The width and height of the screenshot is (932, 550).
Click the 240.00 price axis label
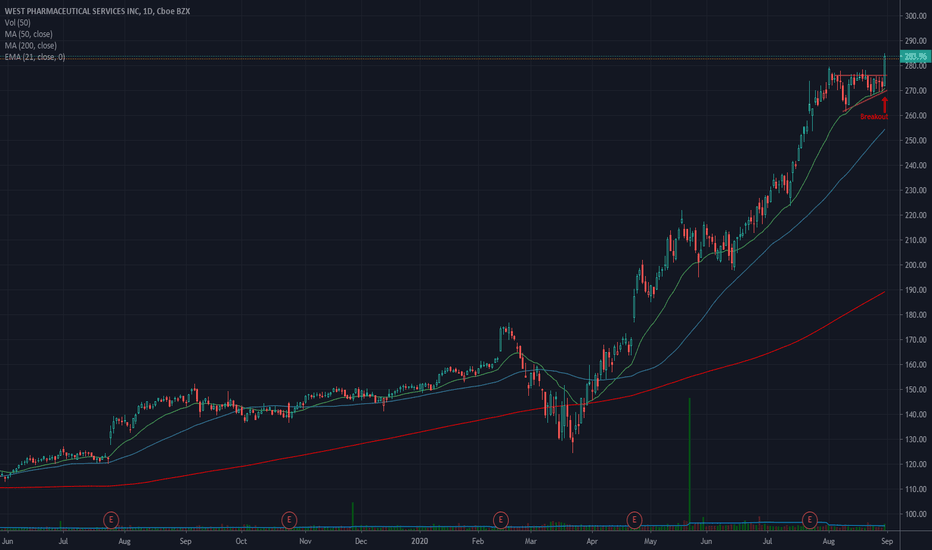pyautogui.click(x=916, y=166)
